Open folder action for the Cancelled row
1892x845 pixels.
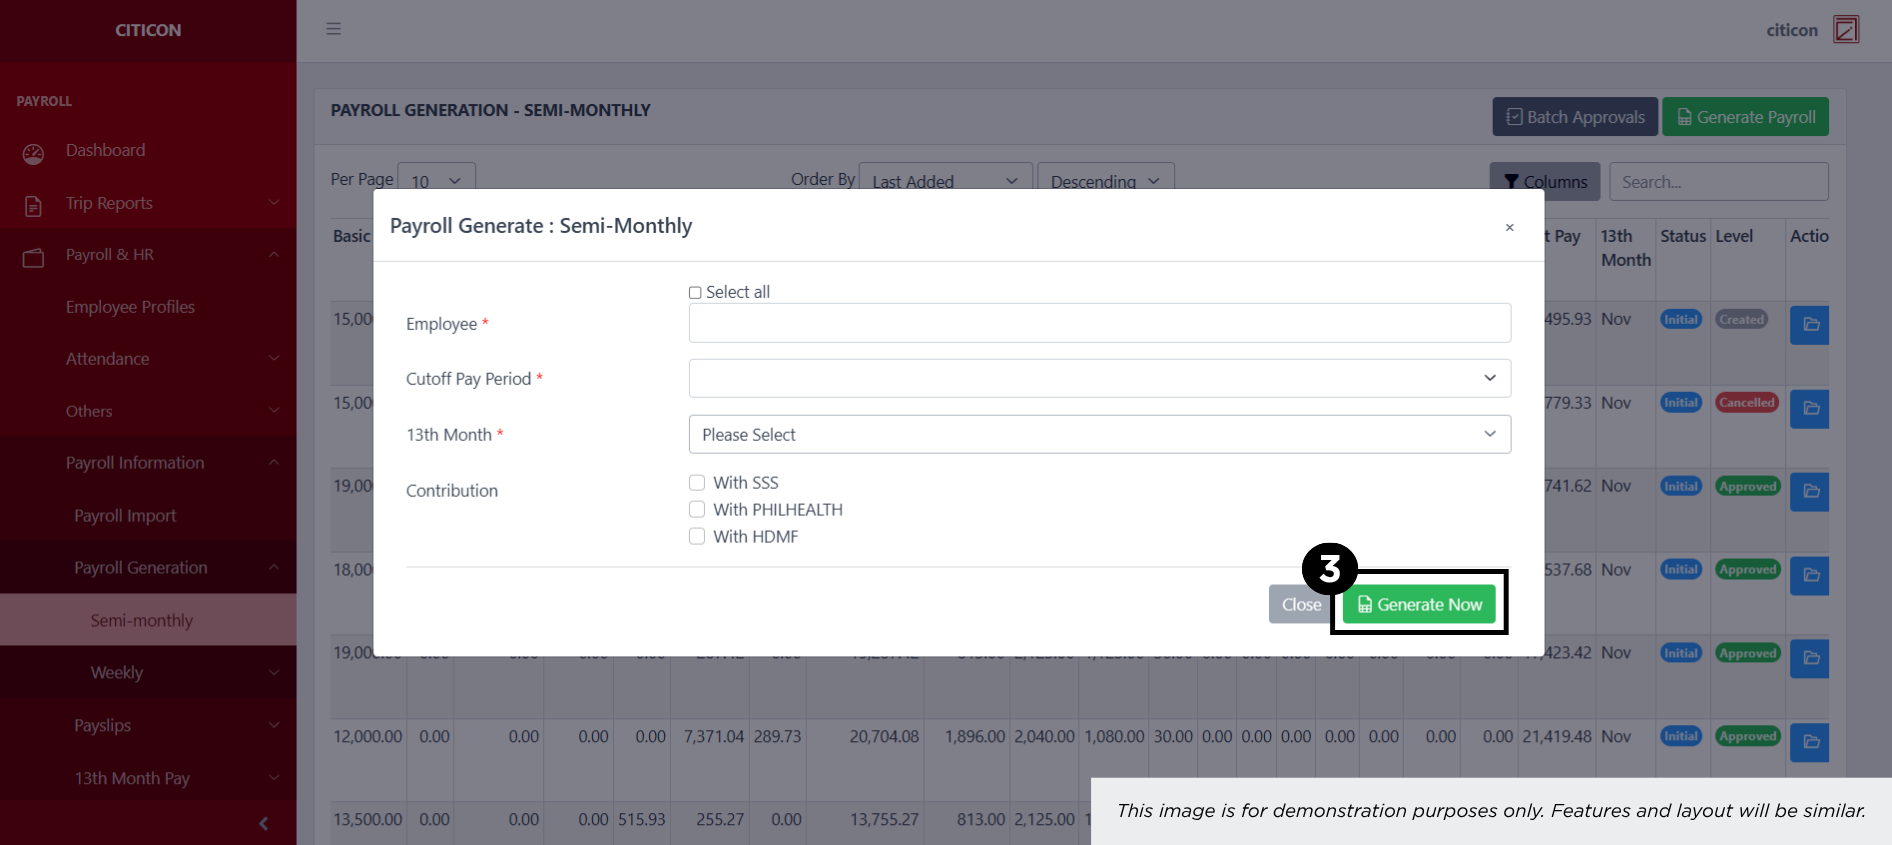(1809, 408)
